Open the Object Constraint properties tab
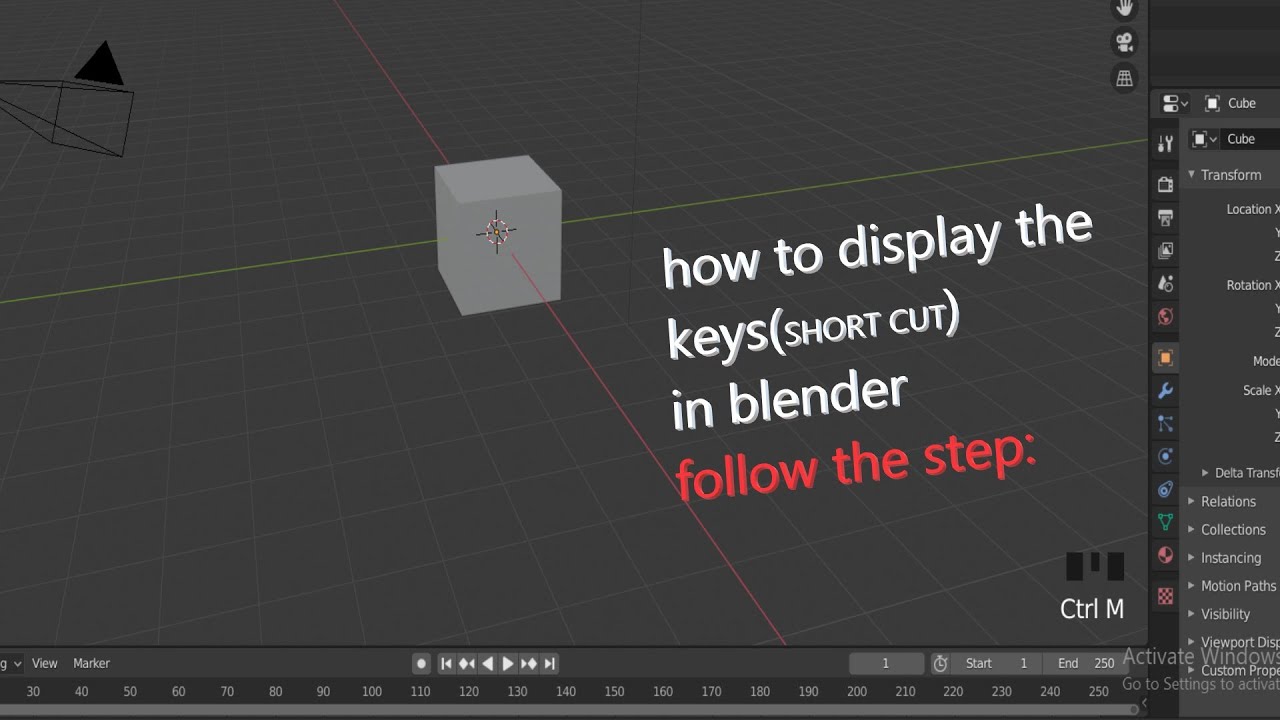The width and height of the screenshot is (1280, 720). point(1165,489)
